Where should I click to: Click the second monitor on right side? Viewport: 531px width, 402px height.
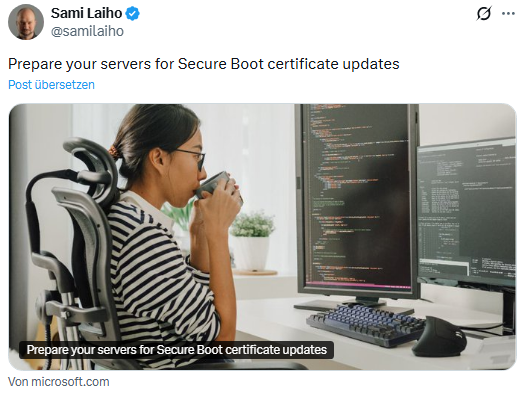tap(467, 211)
